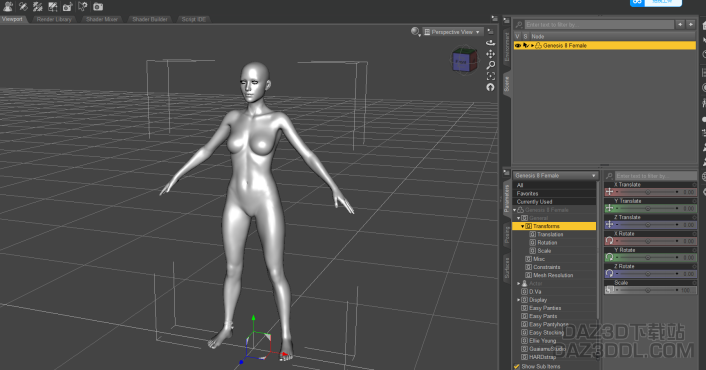Sort the scene list by Node column
706x370 pixels.
(613, 36)
